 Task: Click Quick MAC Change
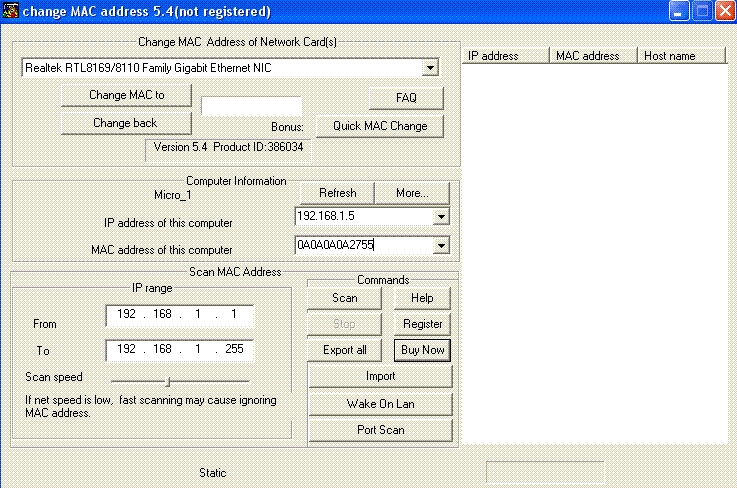[380, 126]
